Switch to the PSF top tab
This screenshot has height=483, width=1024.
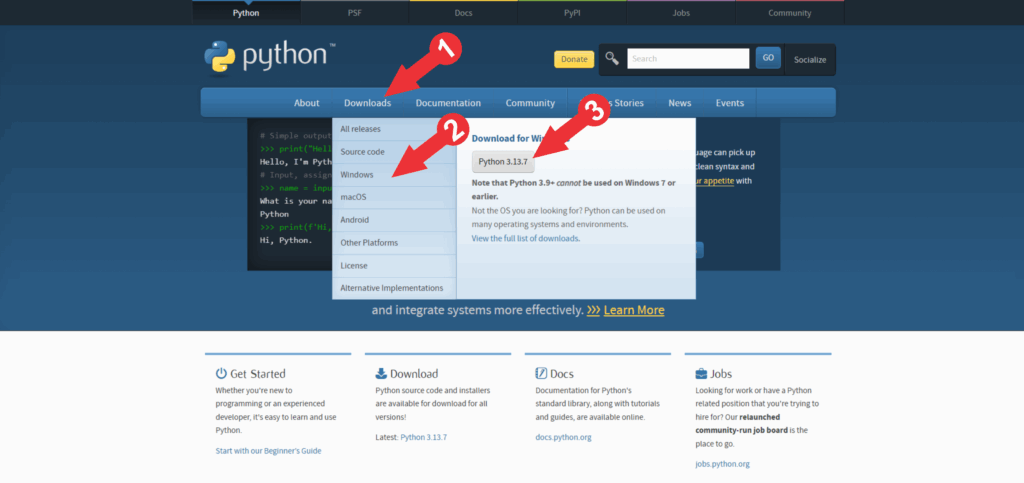tap(353, 13)
